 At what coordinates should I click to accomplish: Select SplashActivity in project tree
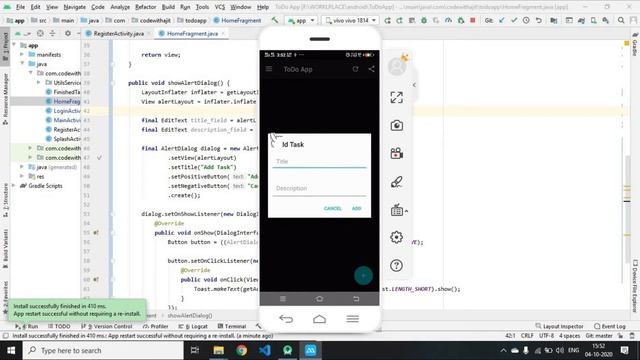click(x=63, y=139)
